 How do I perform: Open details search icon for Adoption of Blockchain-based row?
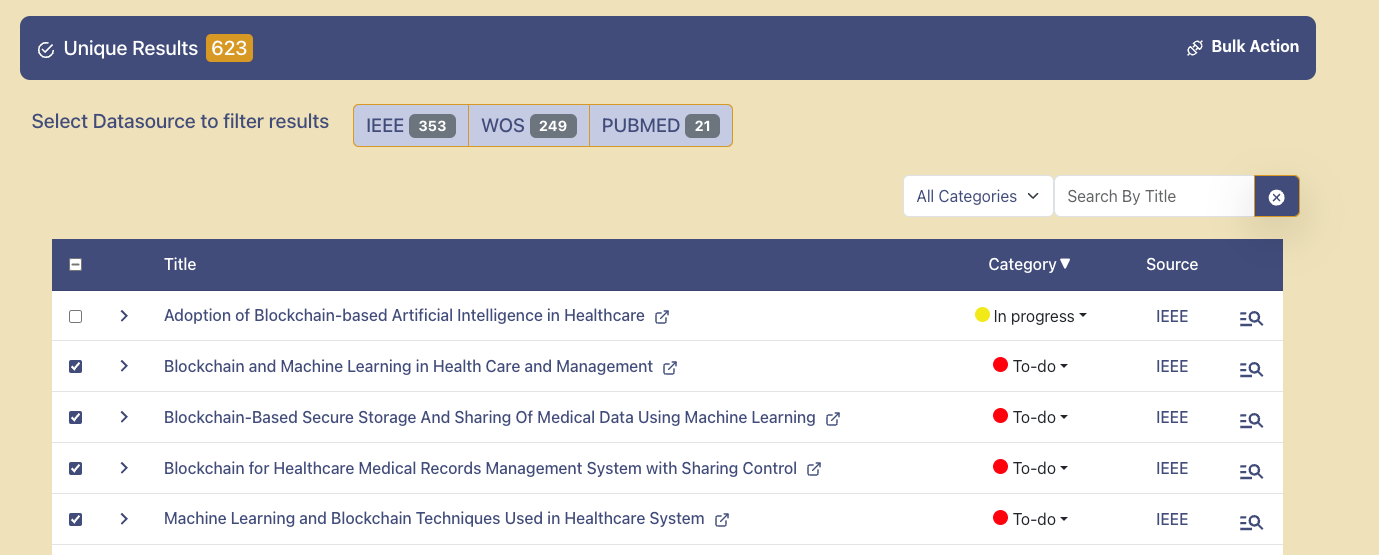coord(1251,318)
